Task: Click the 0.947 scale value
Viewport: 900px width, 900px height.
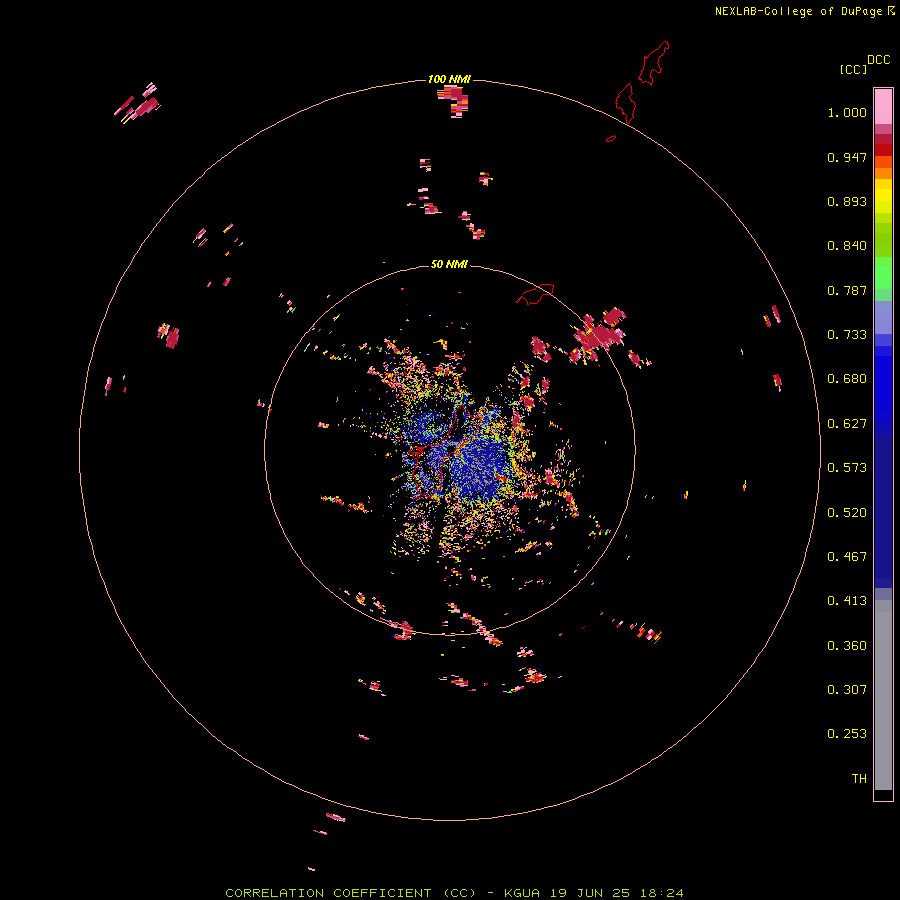Action: tap(847, 157)
